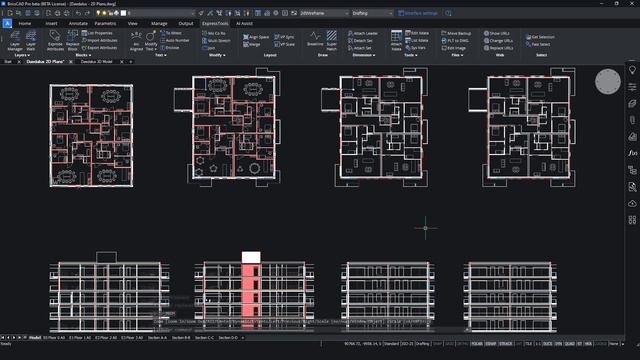This screenshot has width=640, height=360.
Task: Open the 2dWireframe visual style dropdown
Action: click(324, 13)
